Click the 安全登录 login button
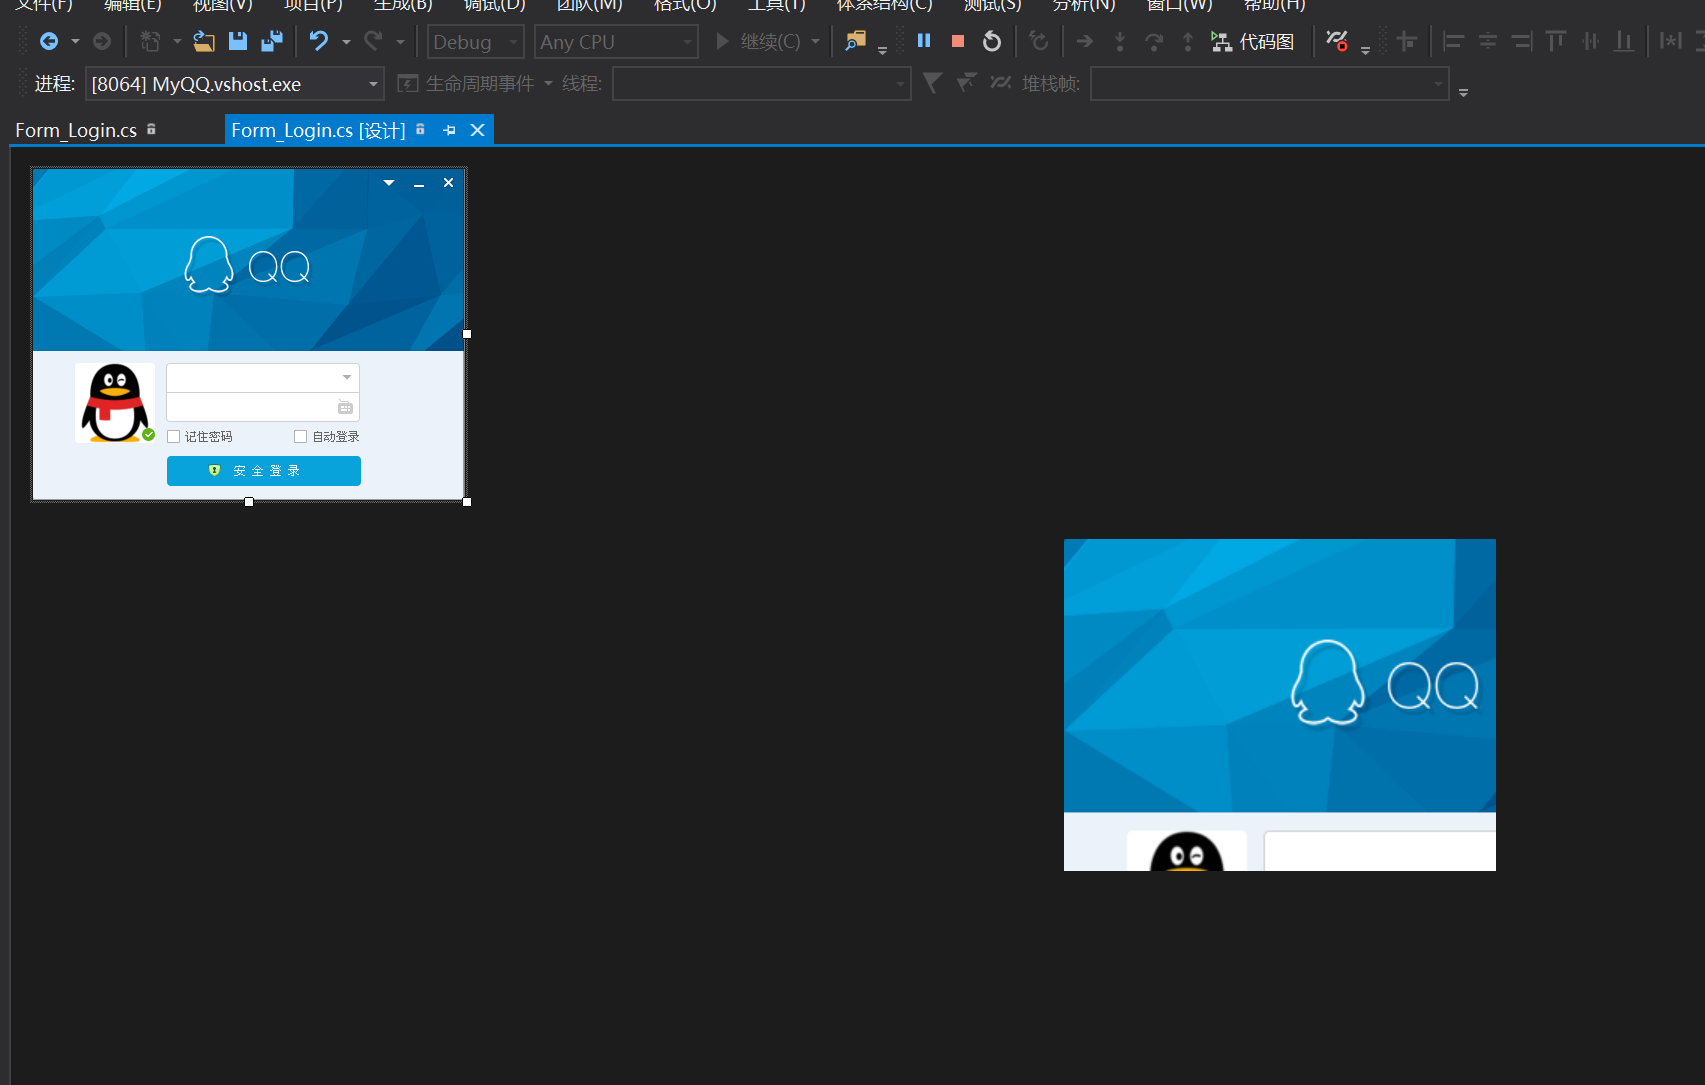The image size is (1705, 1085). (264, 470)
